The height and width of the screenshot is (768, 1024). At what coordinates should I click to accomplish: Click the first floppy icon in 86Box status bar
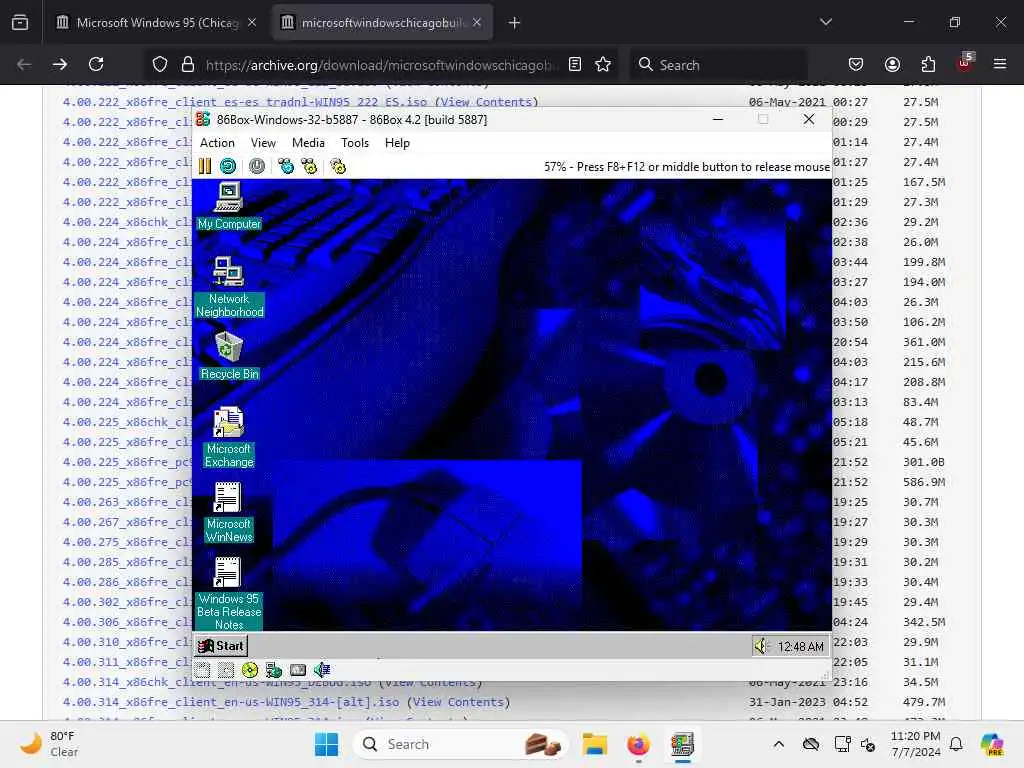click(202, 669)
